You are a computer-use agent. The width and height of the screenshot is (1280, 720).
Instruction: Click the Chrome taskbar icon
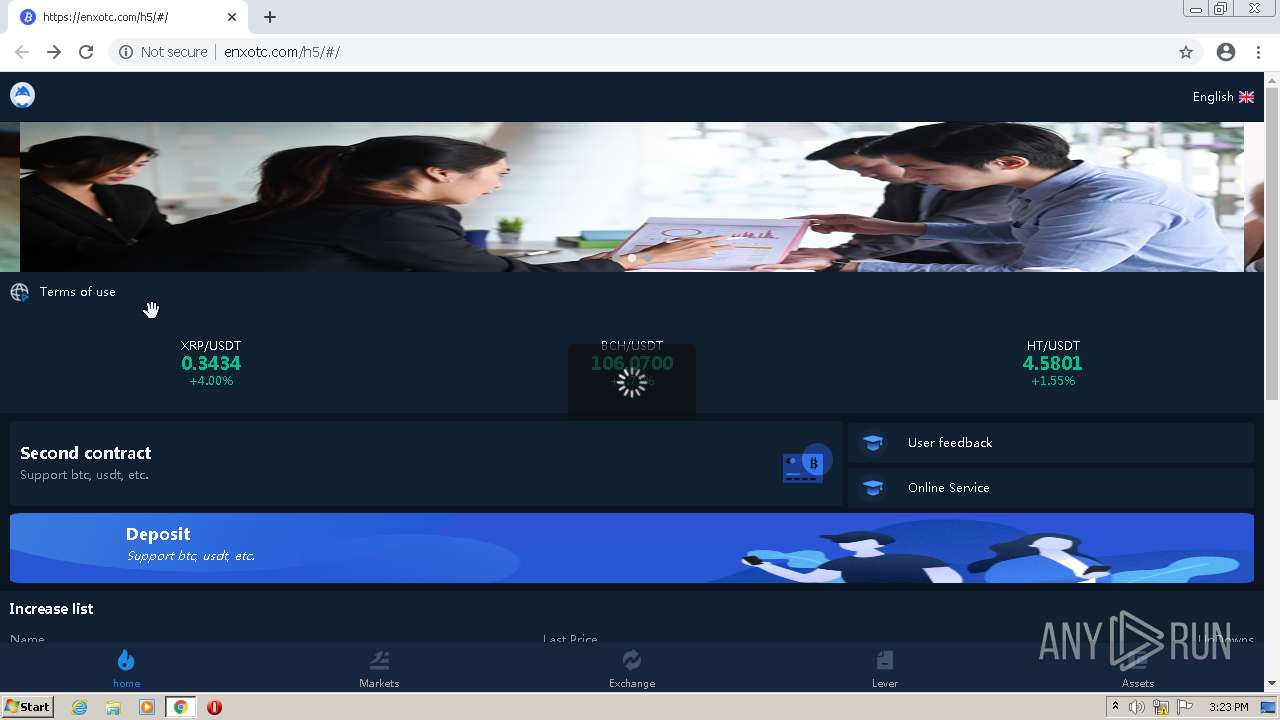pyautogui.click(x=181, y=707)
